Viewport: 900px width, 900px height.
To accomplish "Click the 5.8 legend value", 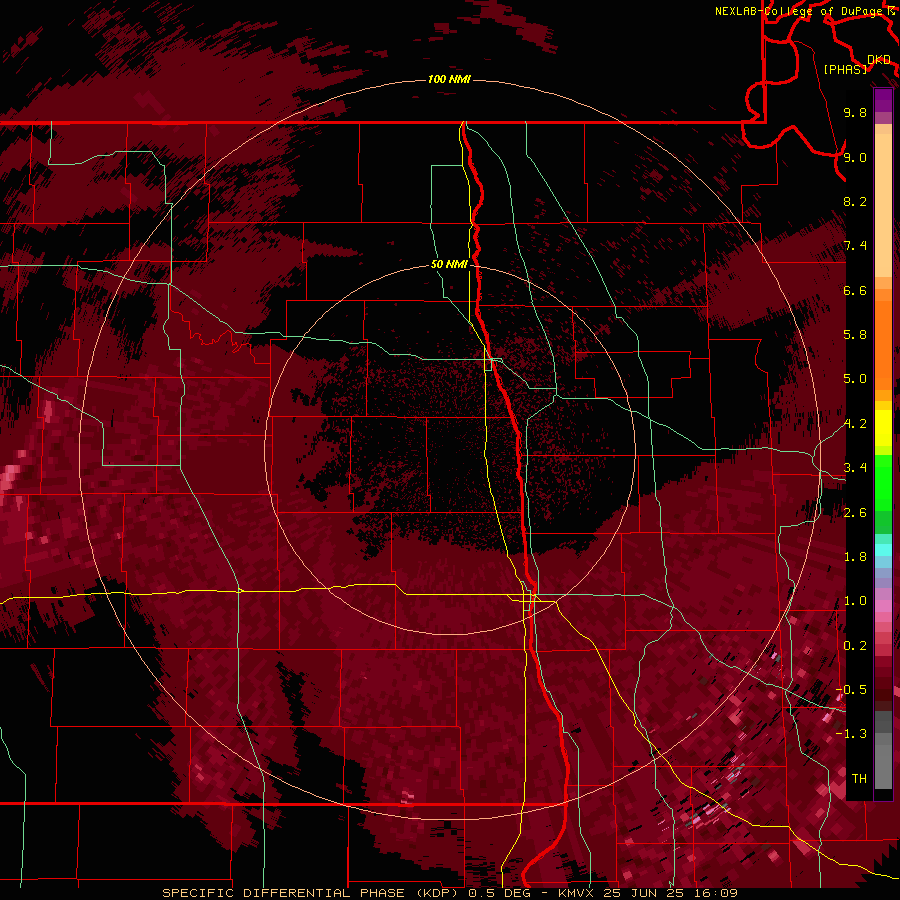I will point(855,335).
